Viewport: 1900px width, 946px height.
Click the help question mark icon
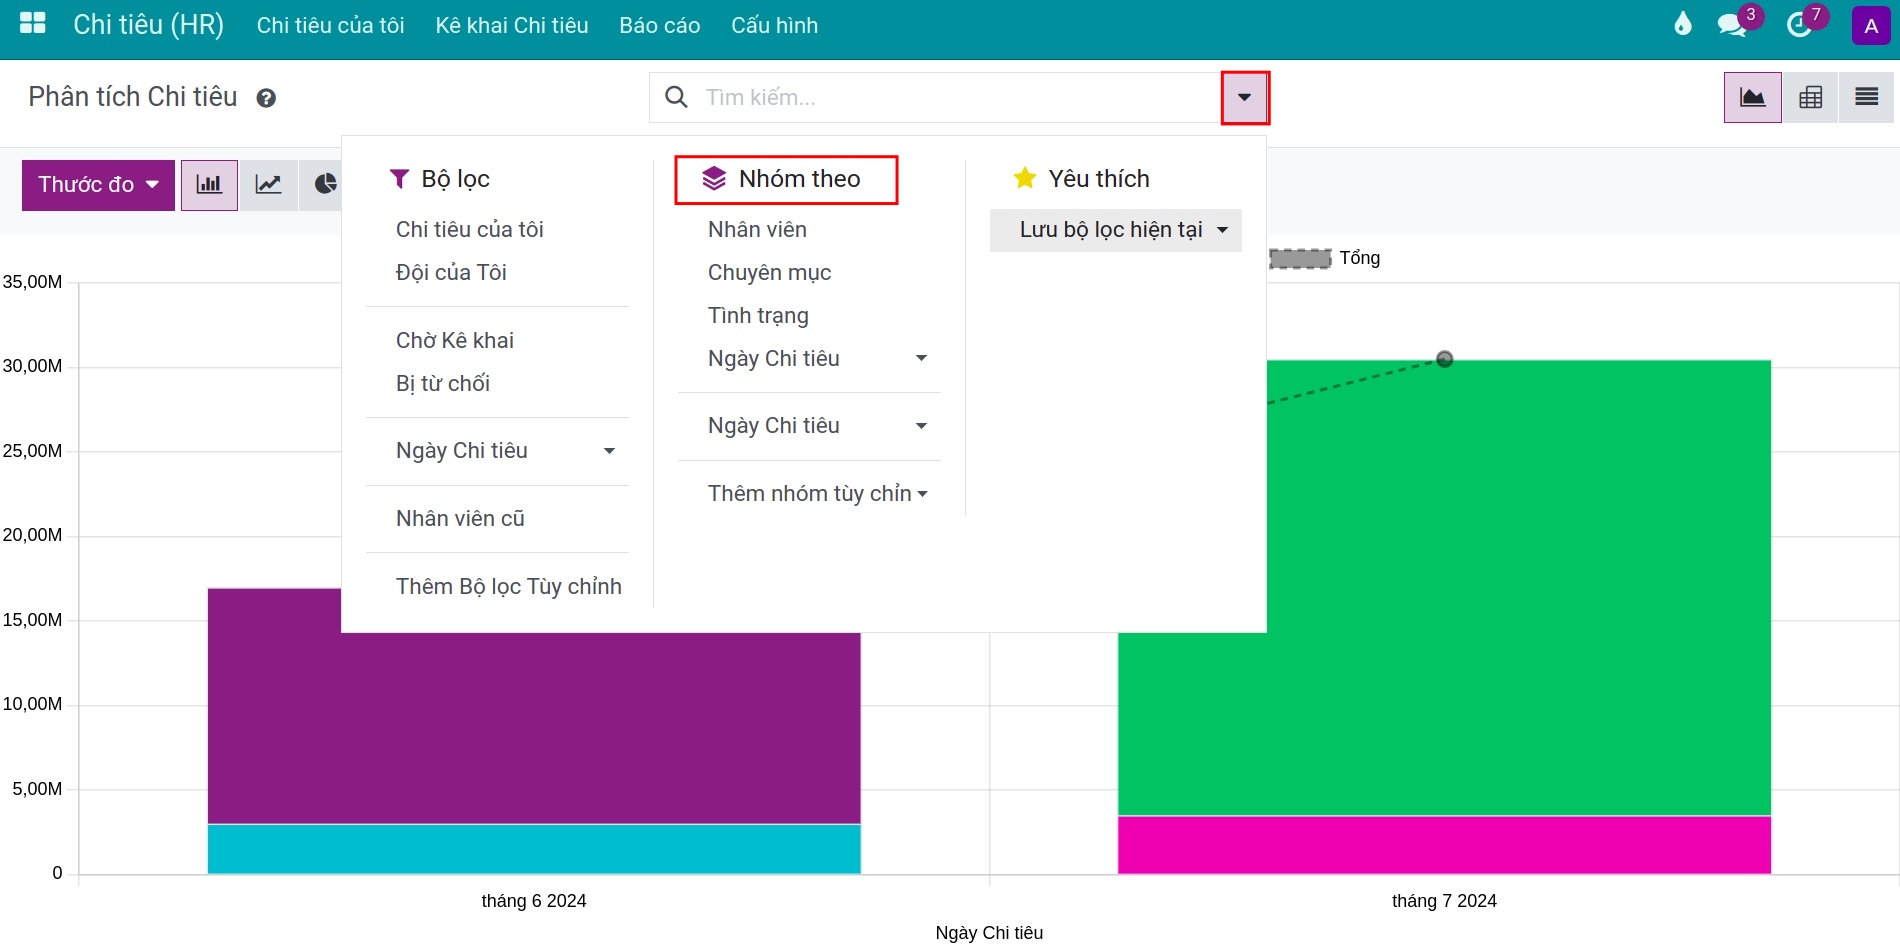point(266,98)
